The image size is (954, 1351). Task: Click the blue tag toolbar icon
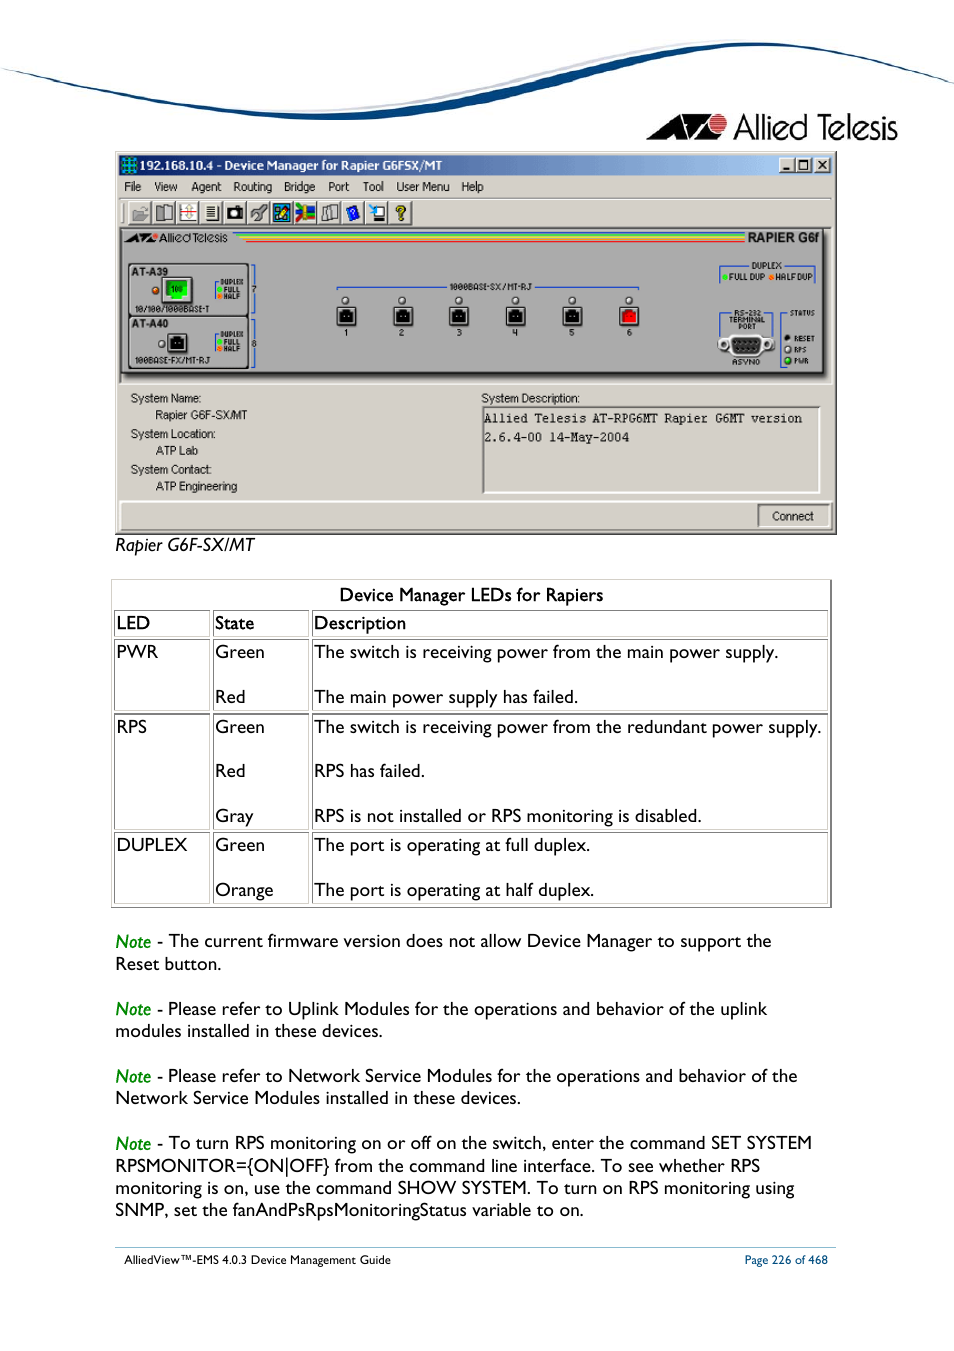353,213
